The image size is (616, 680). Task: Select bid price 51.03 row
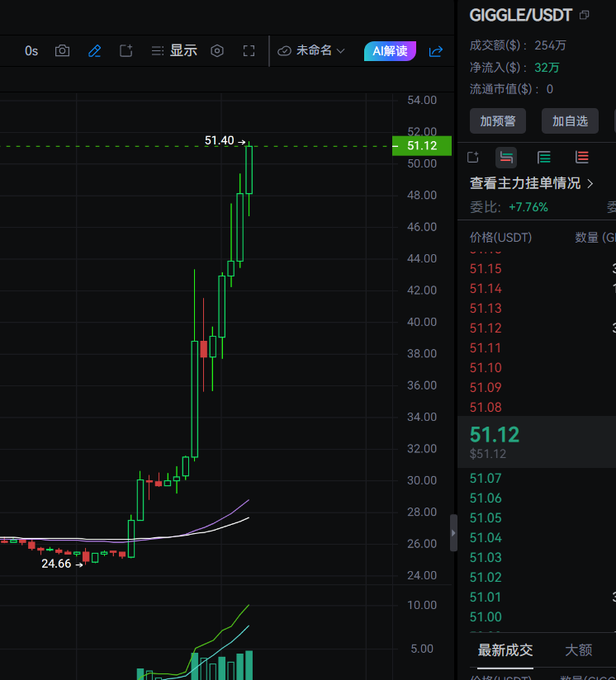[x=537, y=557]
